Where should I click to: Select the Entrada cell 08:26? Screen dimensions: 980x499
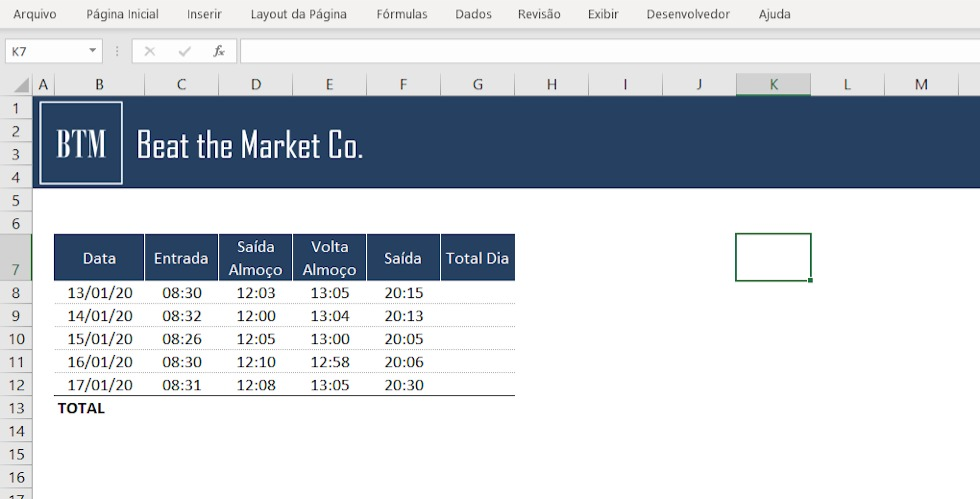[x=181, y=339]
